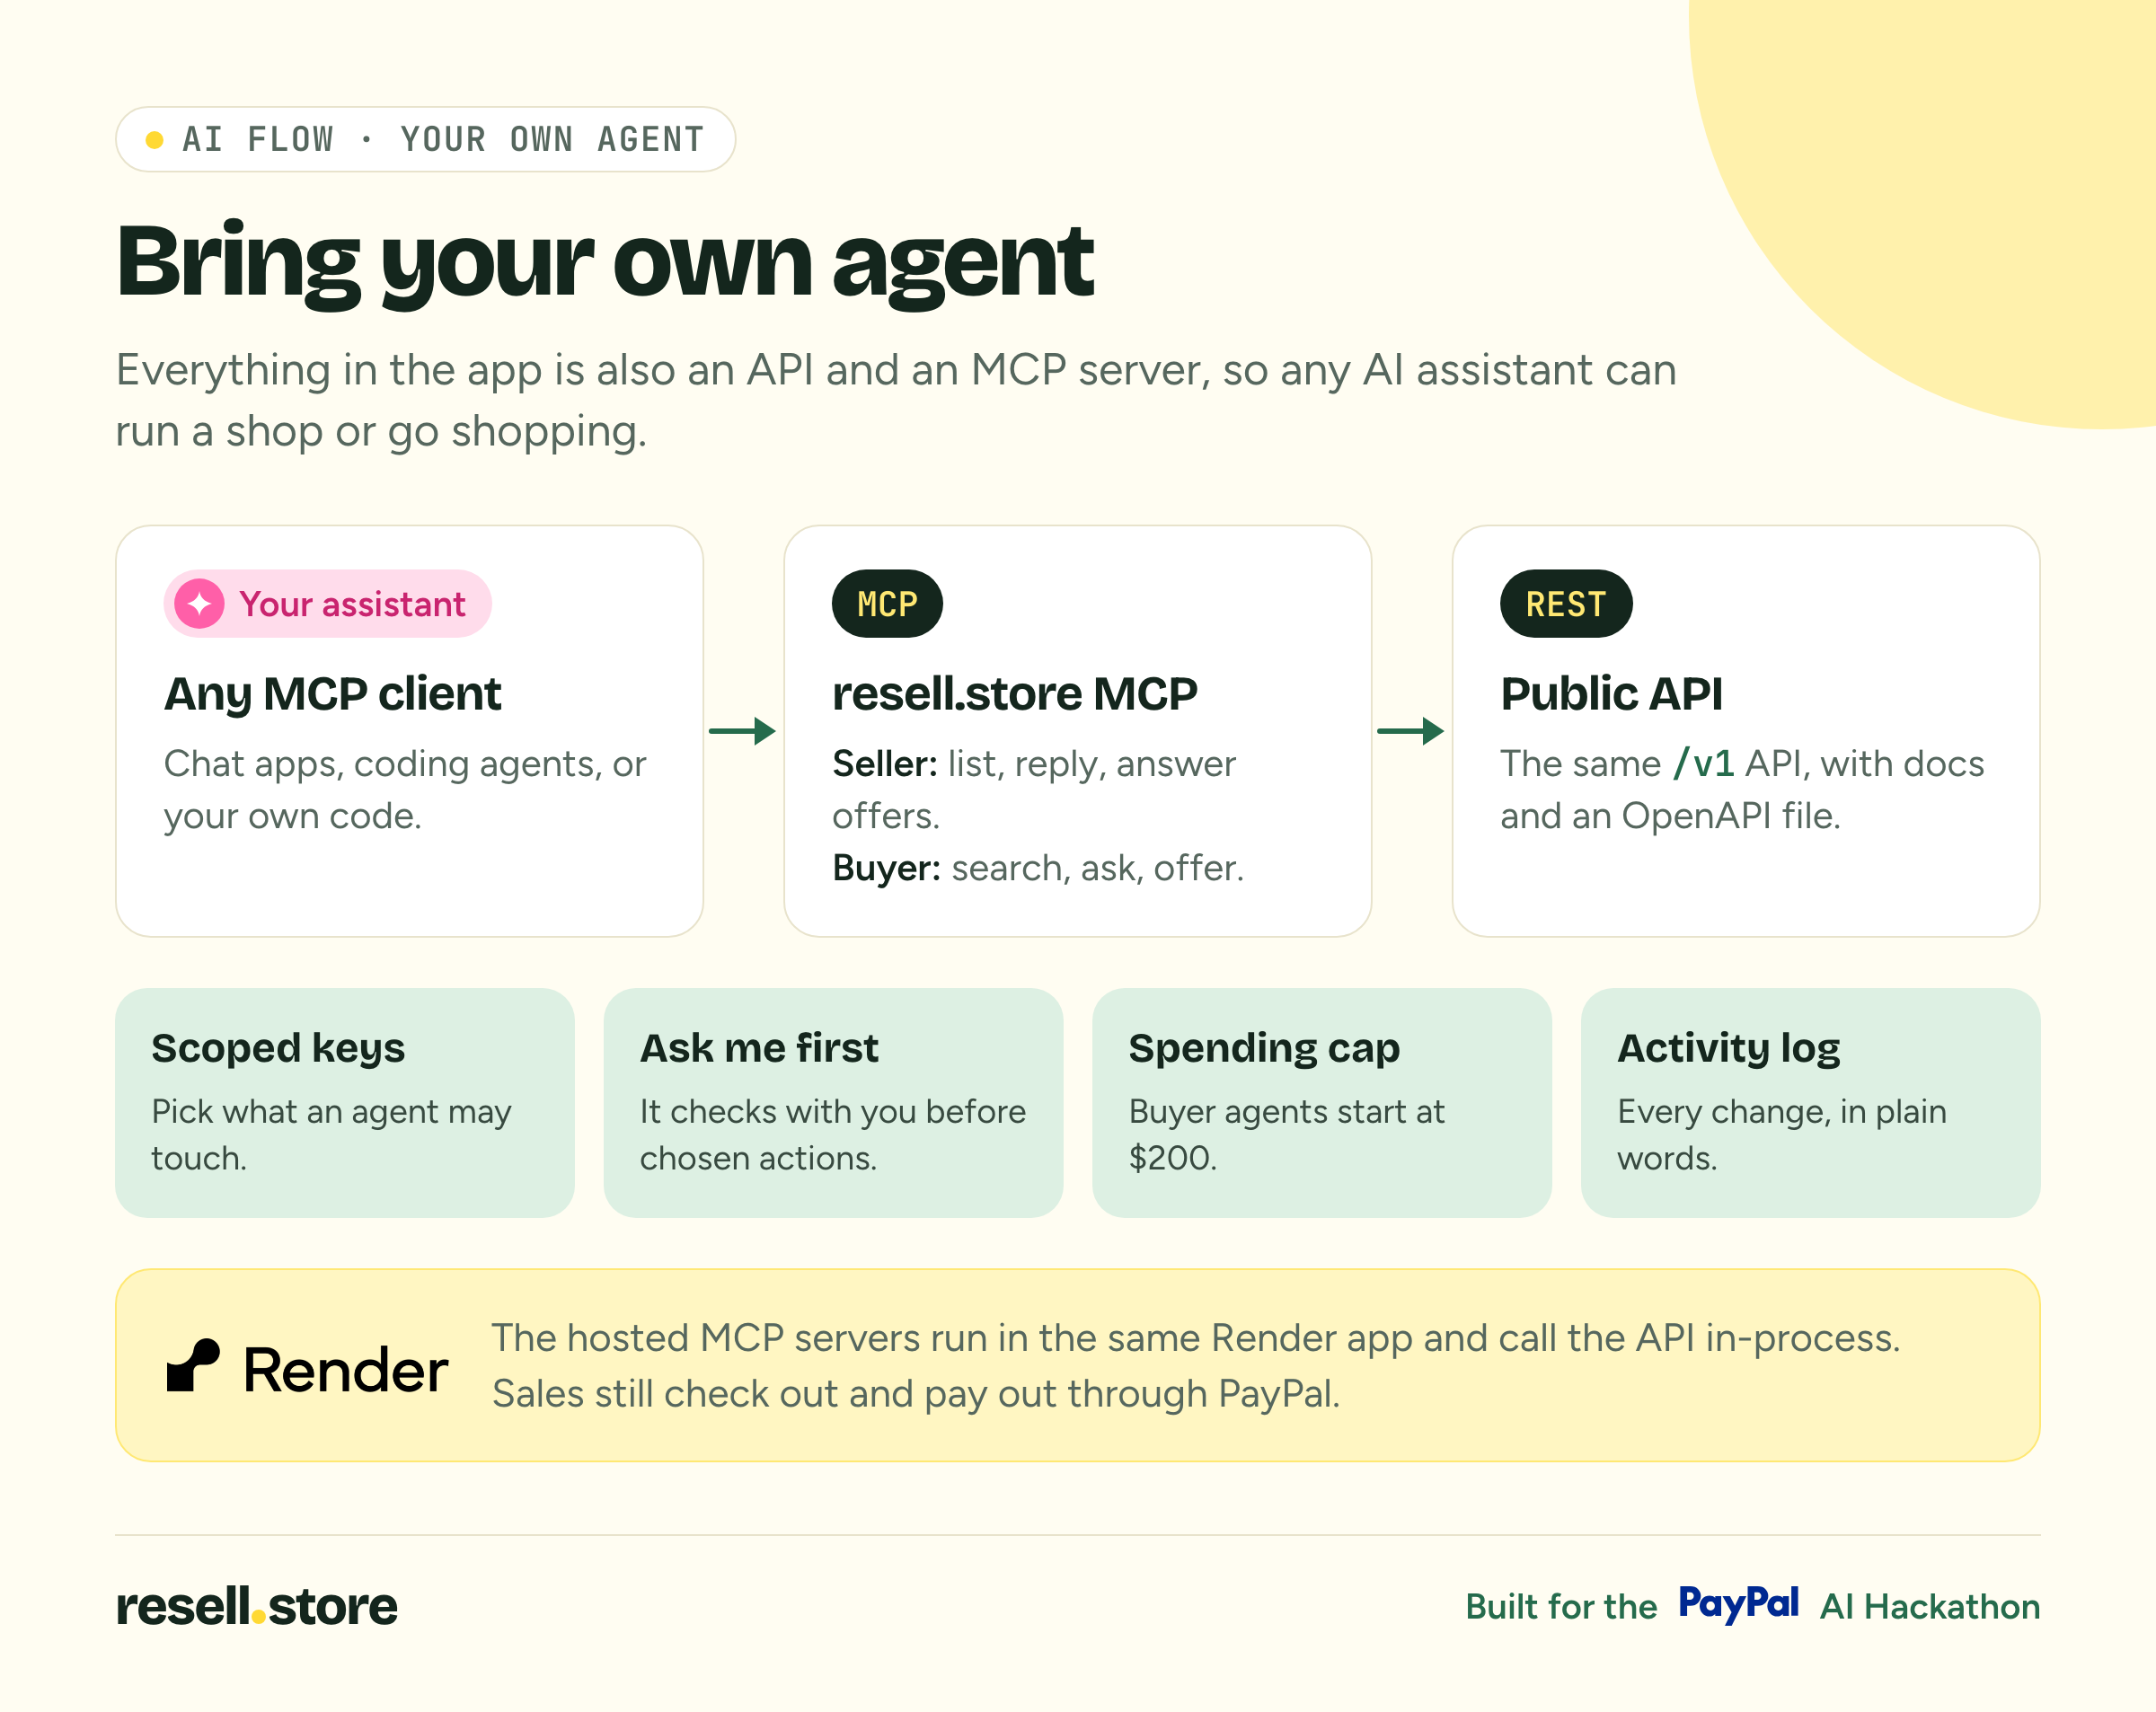Screen dimensions: 2156x1712
Task: Click the /v1 code text
Action: coord(1704,764)
